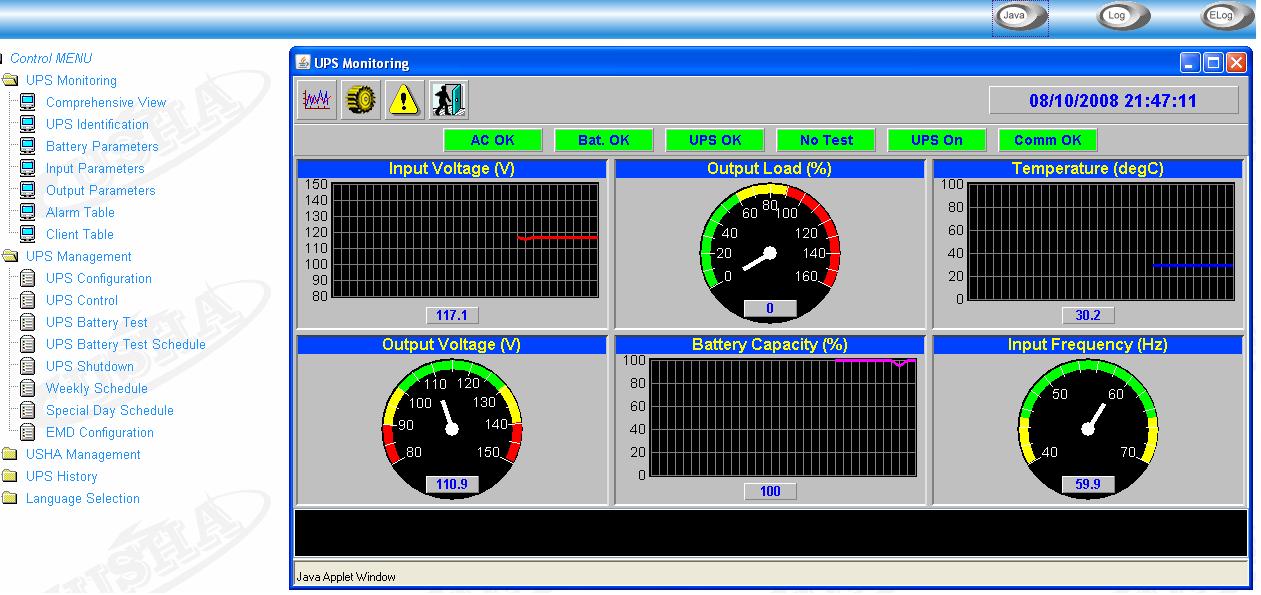Image resolution: width=1261 pixels, height=595 pixels.
Task: Toggle the UPS On status indicator
Action: (936, 139)
